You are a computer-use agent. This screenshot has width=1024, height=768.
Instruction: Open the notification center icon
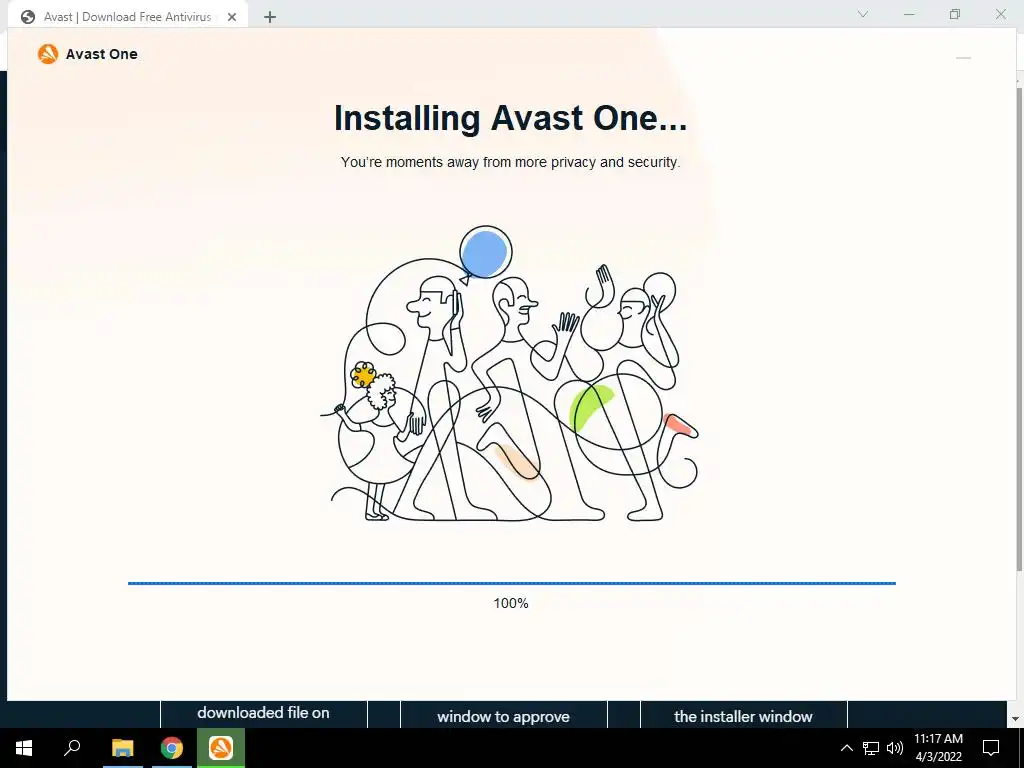pos(991,748)
